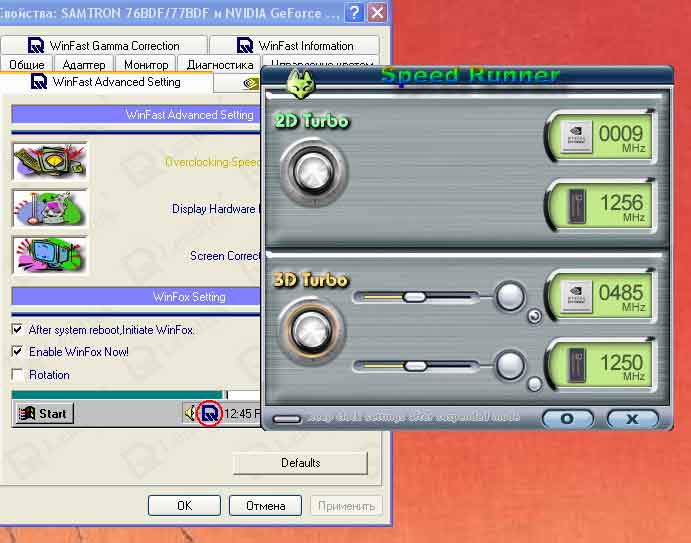Uncheck After system reboot, Initiate WinFox
The image size is (691, 543).
click(17, 329)
